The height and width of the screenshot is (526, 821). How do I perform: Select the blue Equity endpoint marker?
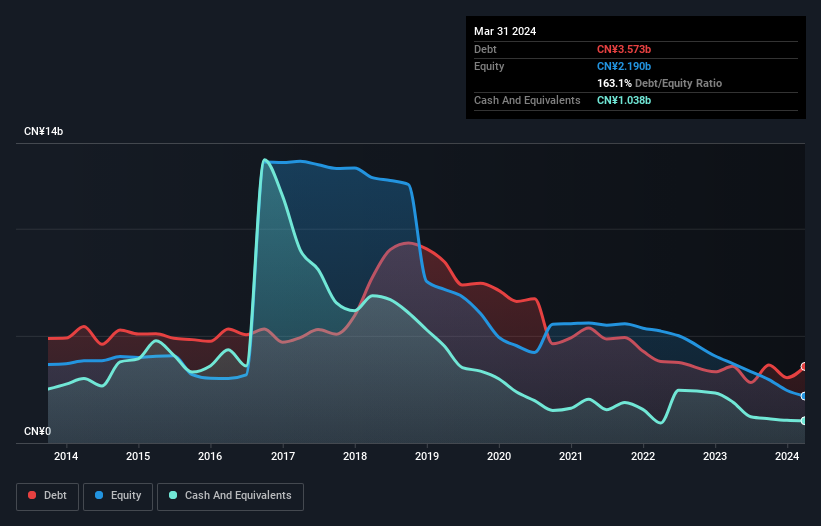[804, 396]
